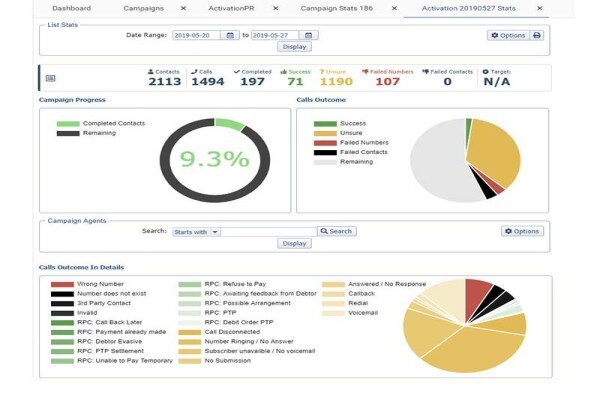Open the start date calendar picker
The image size is (600, 400).
point(230,35)
